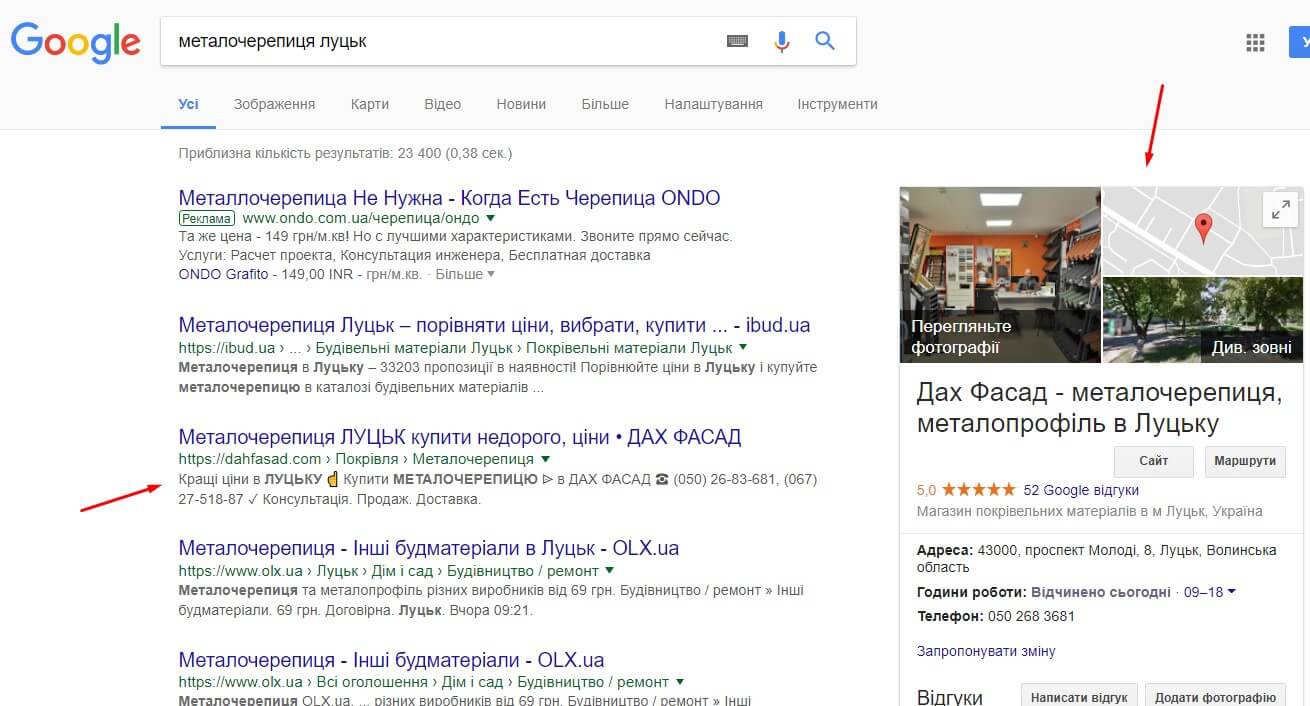Switch to the Карти tab

tap(370, 104)
